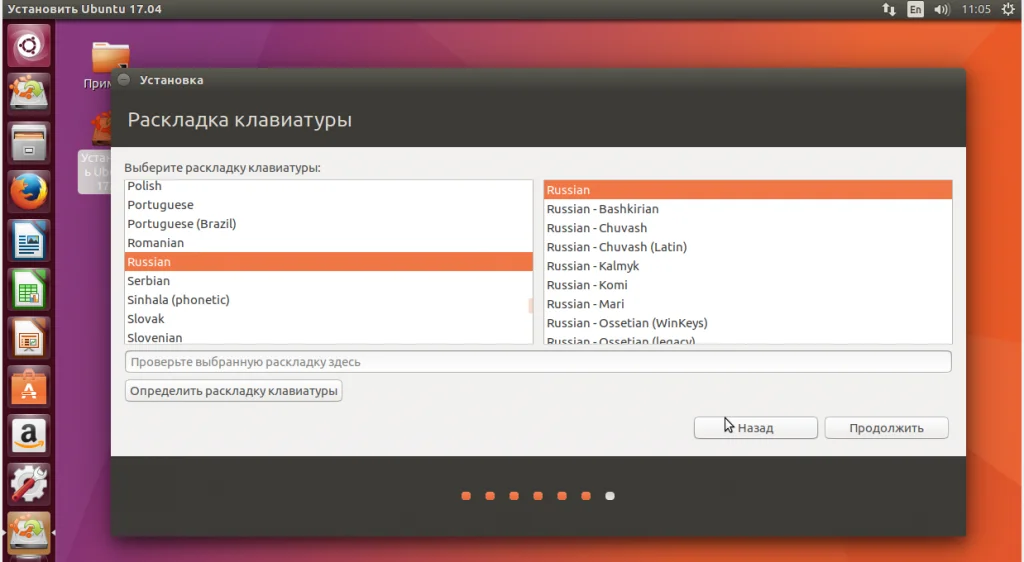Open Ubuntu Software center
The height and width of the screenshot is (562, 1024).
point(29,386)
